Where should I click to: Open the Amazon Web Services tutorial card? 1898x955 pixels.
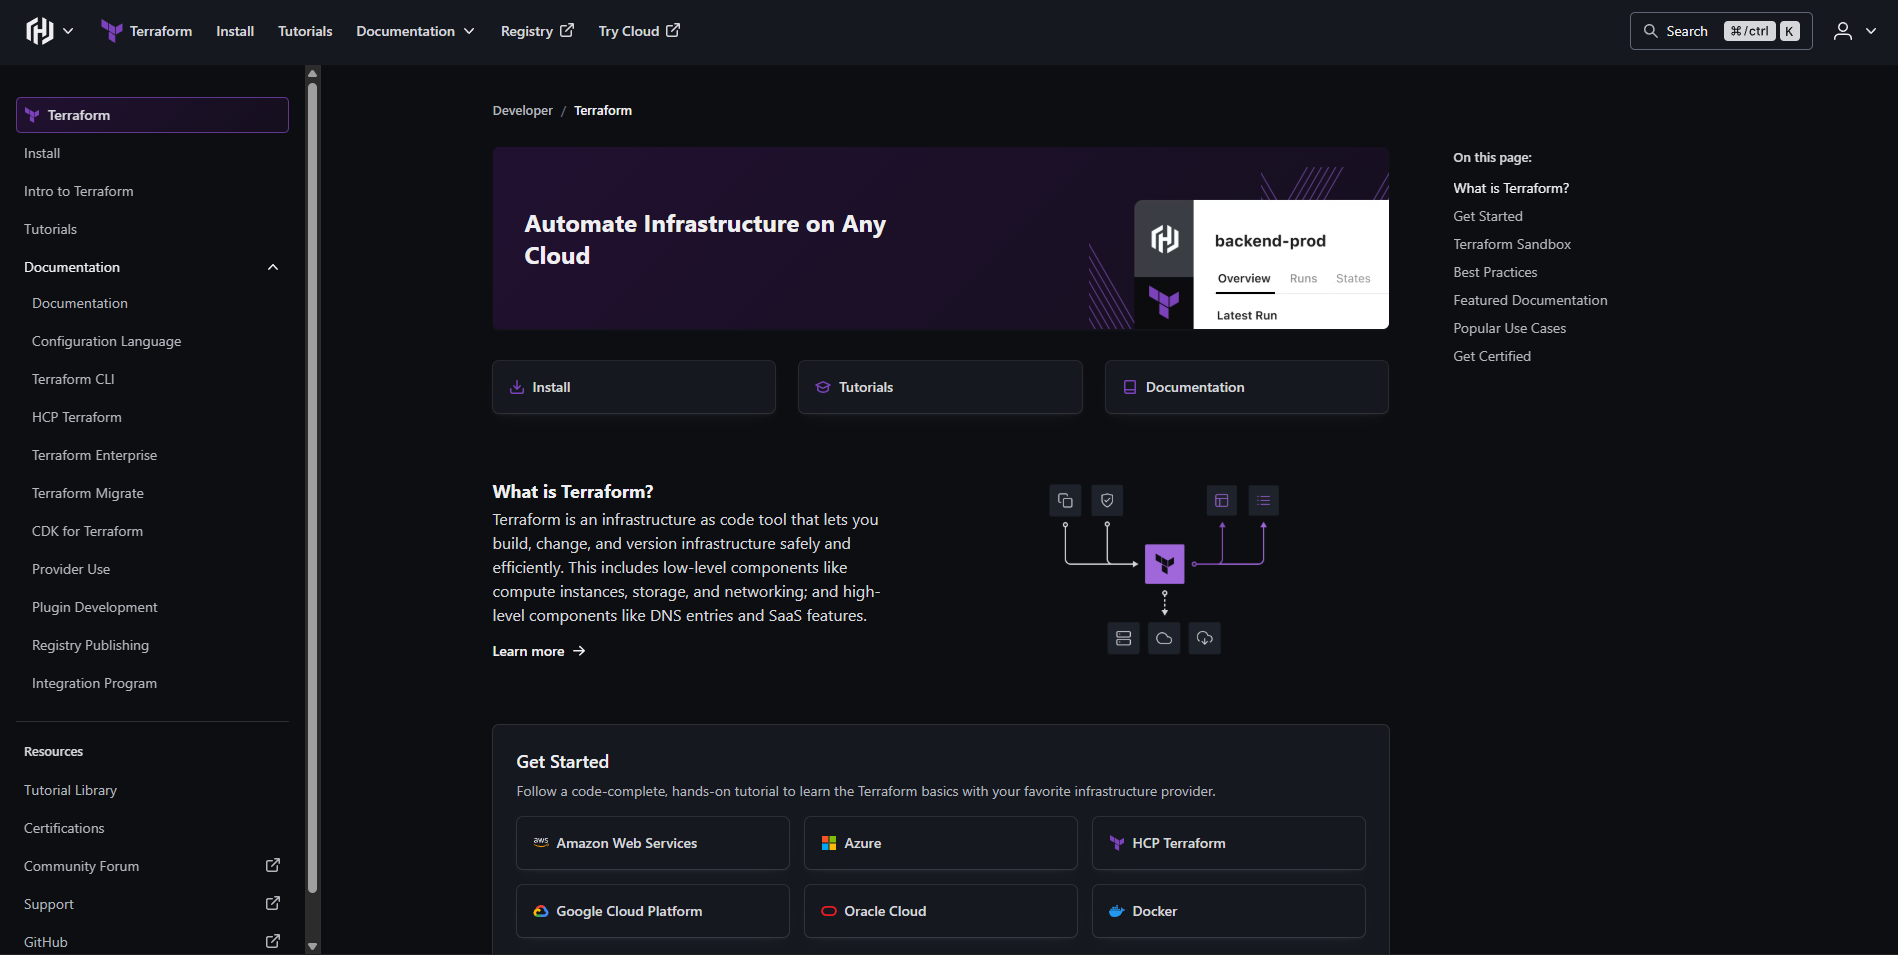click(653, 843)
